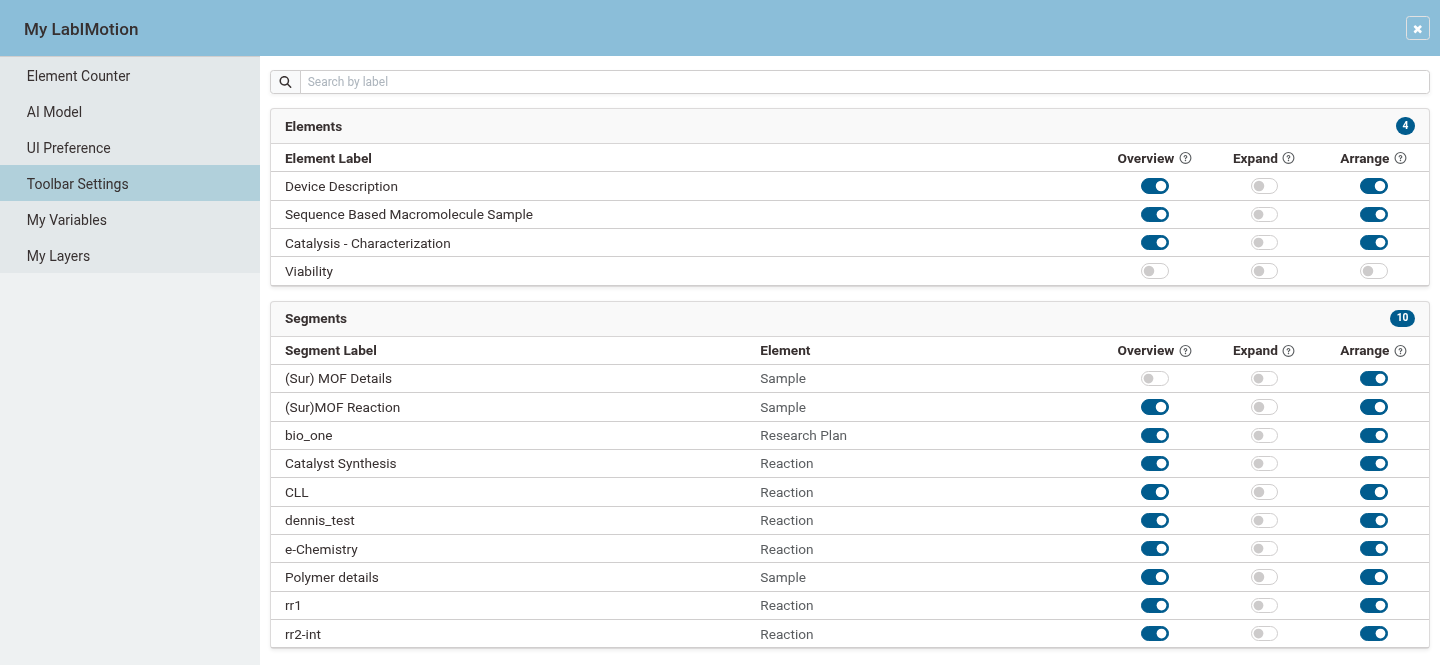Click the Arrange help icon in Elements header
This screenshot has width=1440, height=665.
[1400, 158]
